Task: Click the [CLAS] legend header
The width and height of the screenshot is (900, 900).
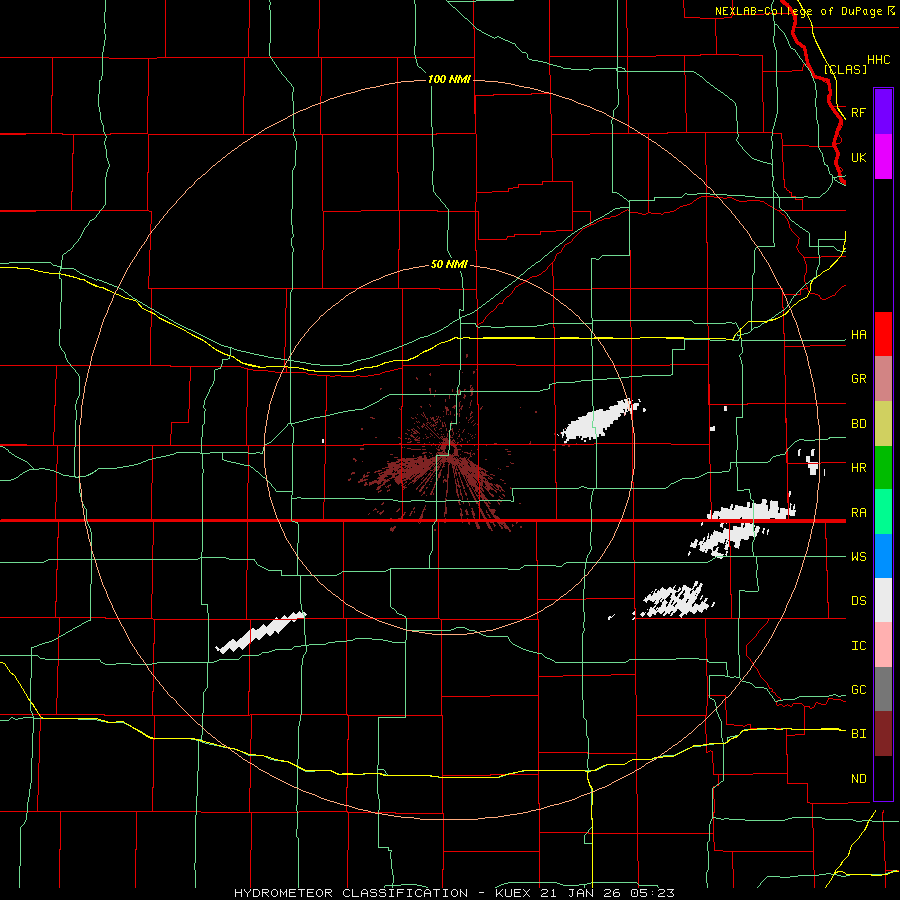Action: click(x=845, y=69)
